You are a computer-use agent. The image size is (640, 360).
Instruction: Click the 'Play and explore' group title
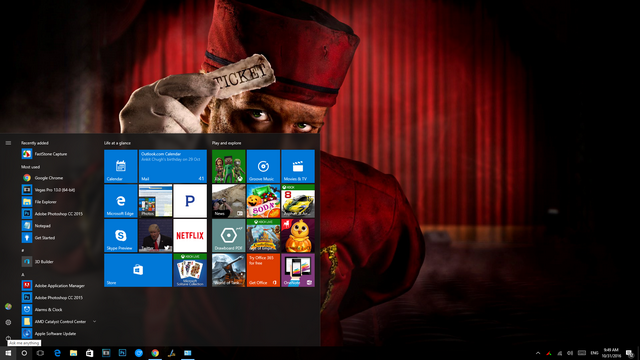226,143
